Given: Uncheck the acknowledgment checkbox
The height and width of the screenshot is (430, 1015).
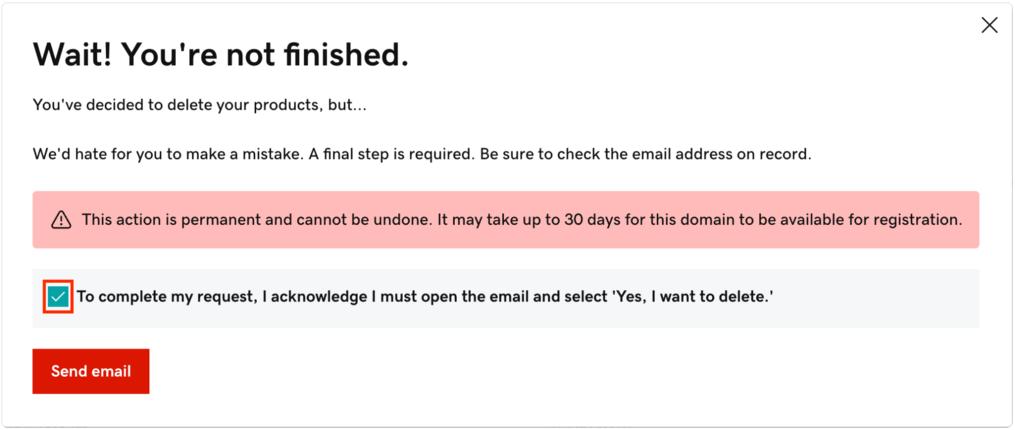Looking at the screenshot, I should tap(58, 298).
